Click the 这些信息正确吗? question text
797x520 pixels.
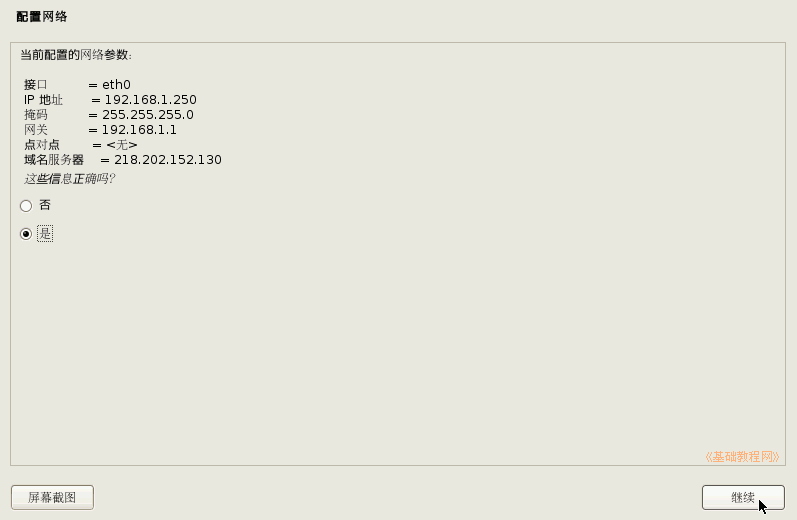coord(70,179)
